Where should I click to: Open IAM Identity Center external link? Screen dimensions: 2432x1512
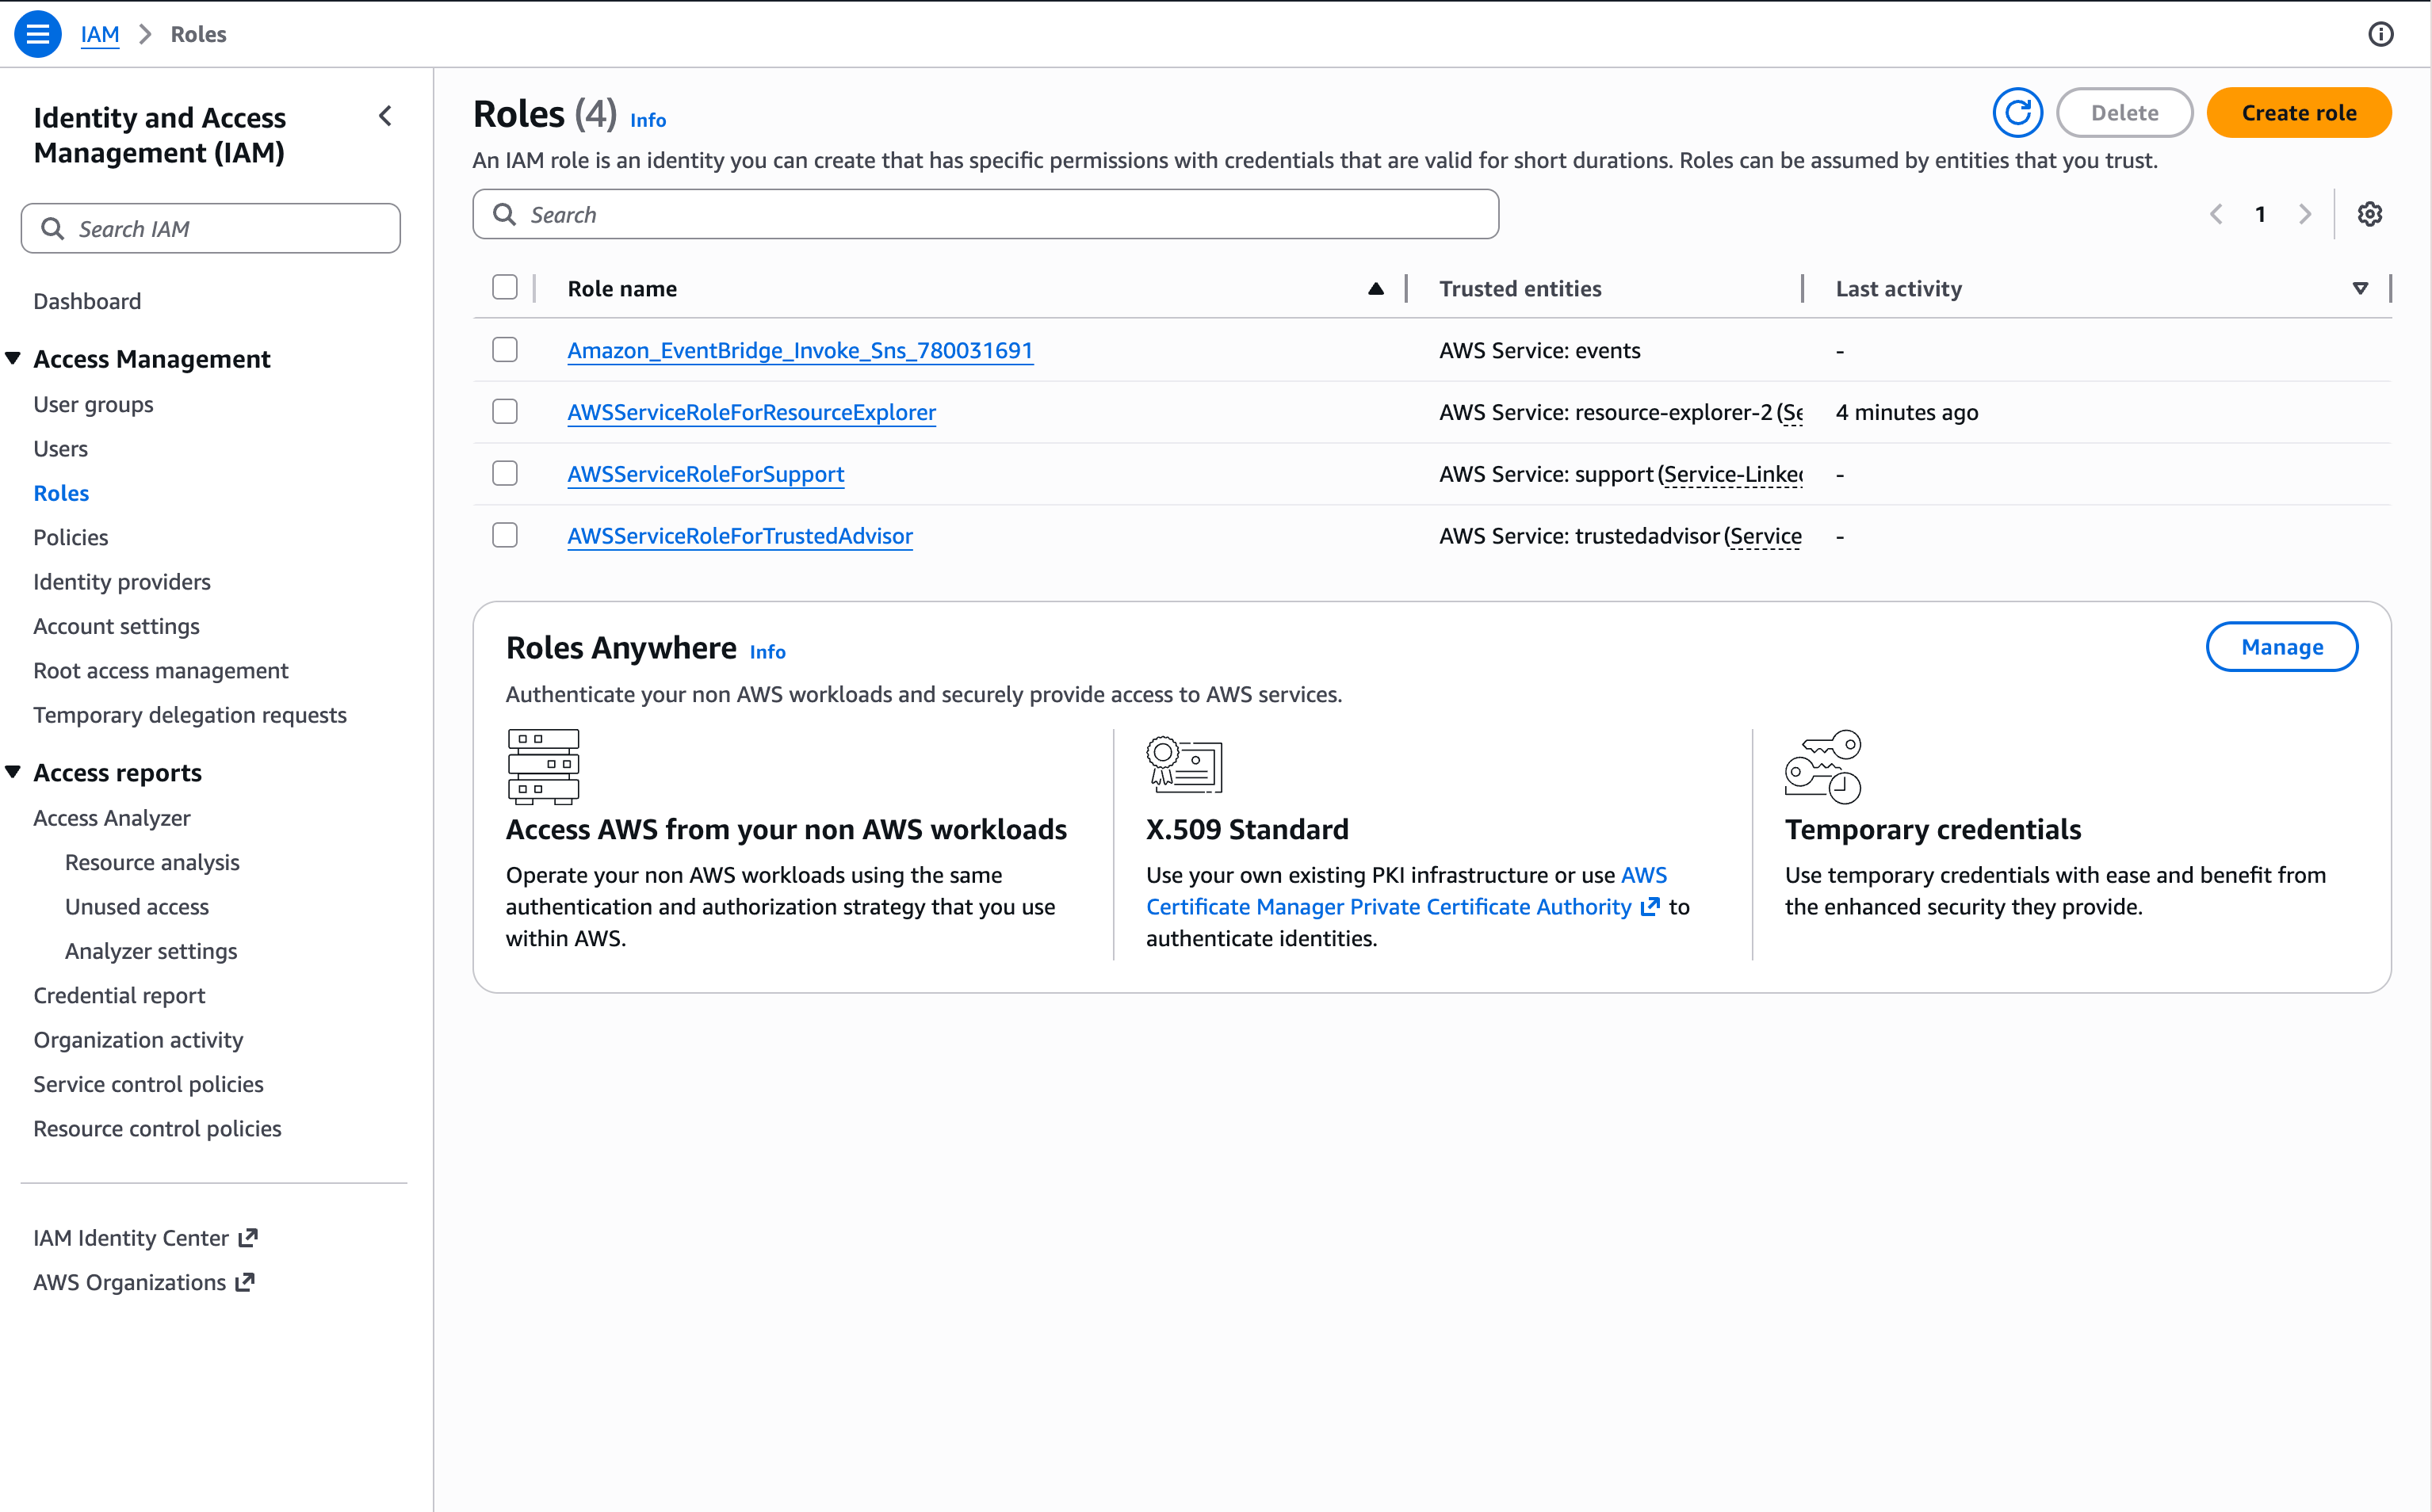(x=146, y=1238)
